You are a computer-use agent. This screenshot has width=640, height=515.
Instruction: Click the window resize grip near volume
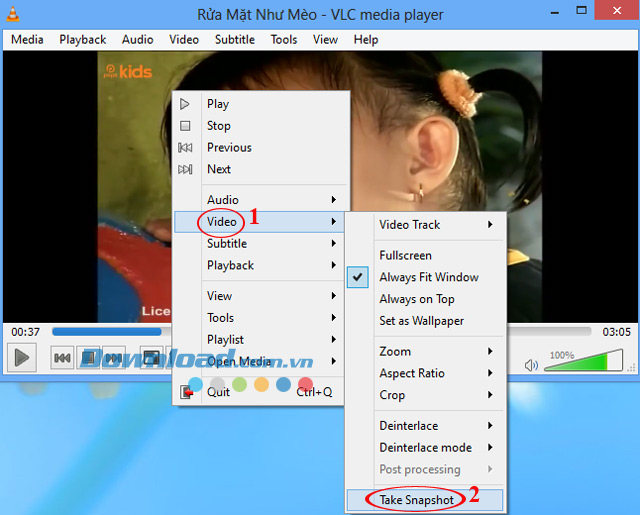tap(631, 368)
